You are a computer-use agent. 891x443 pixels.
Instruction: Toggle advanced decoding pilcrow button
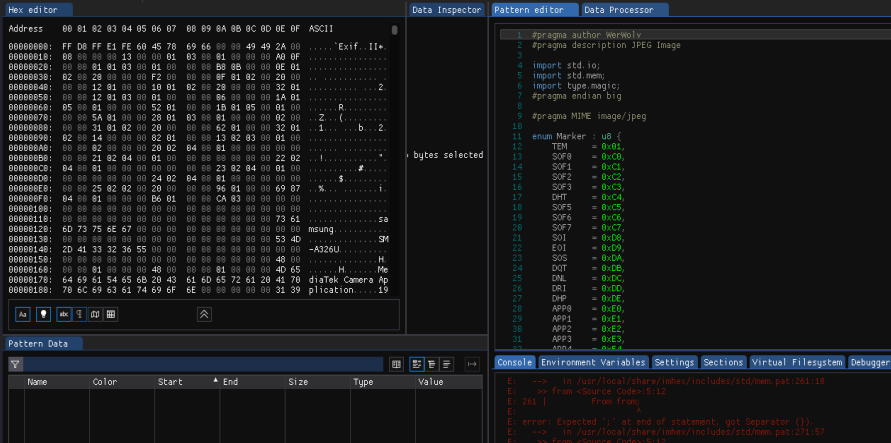[x=80, y=314]
